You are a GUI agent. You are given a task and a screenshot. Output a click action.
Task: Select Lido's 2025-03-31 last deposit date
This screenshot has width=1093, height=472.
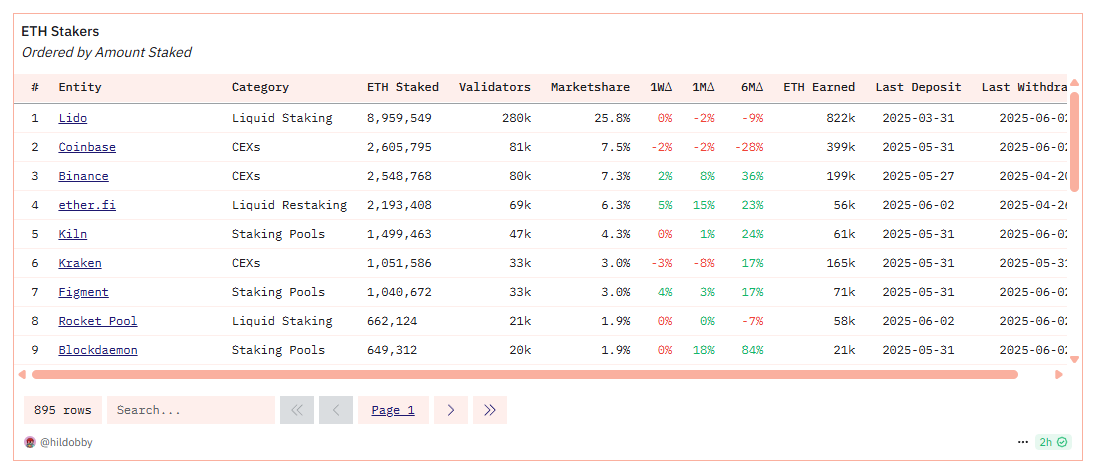pyautogui.click(x=919, y=119)
